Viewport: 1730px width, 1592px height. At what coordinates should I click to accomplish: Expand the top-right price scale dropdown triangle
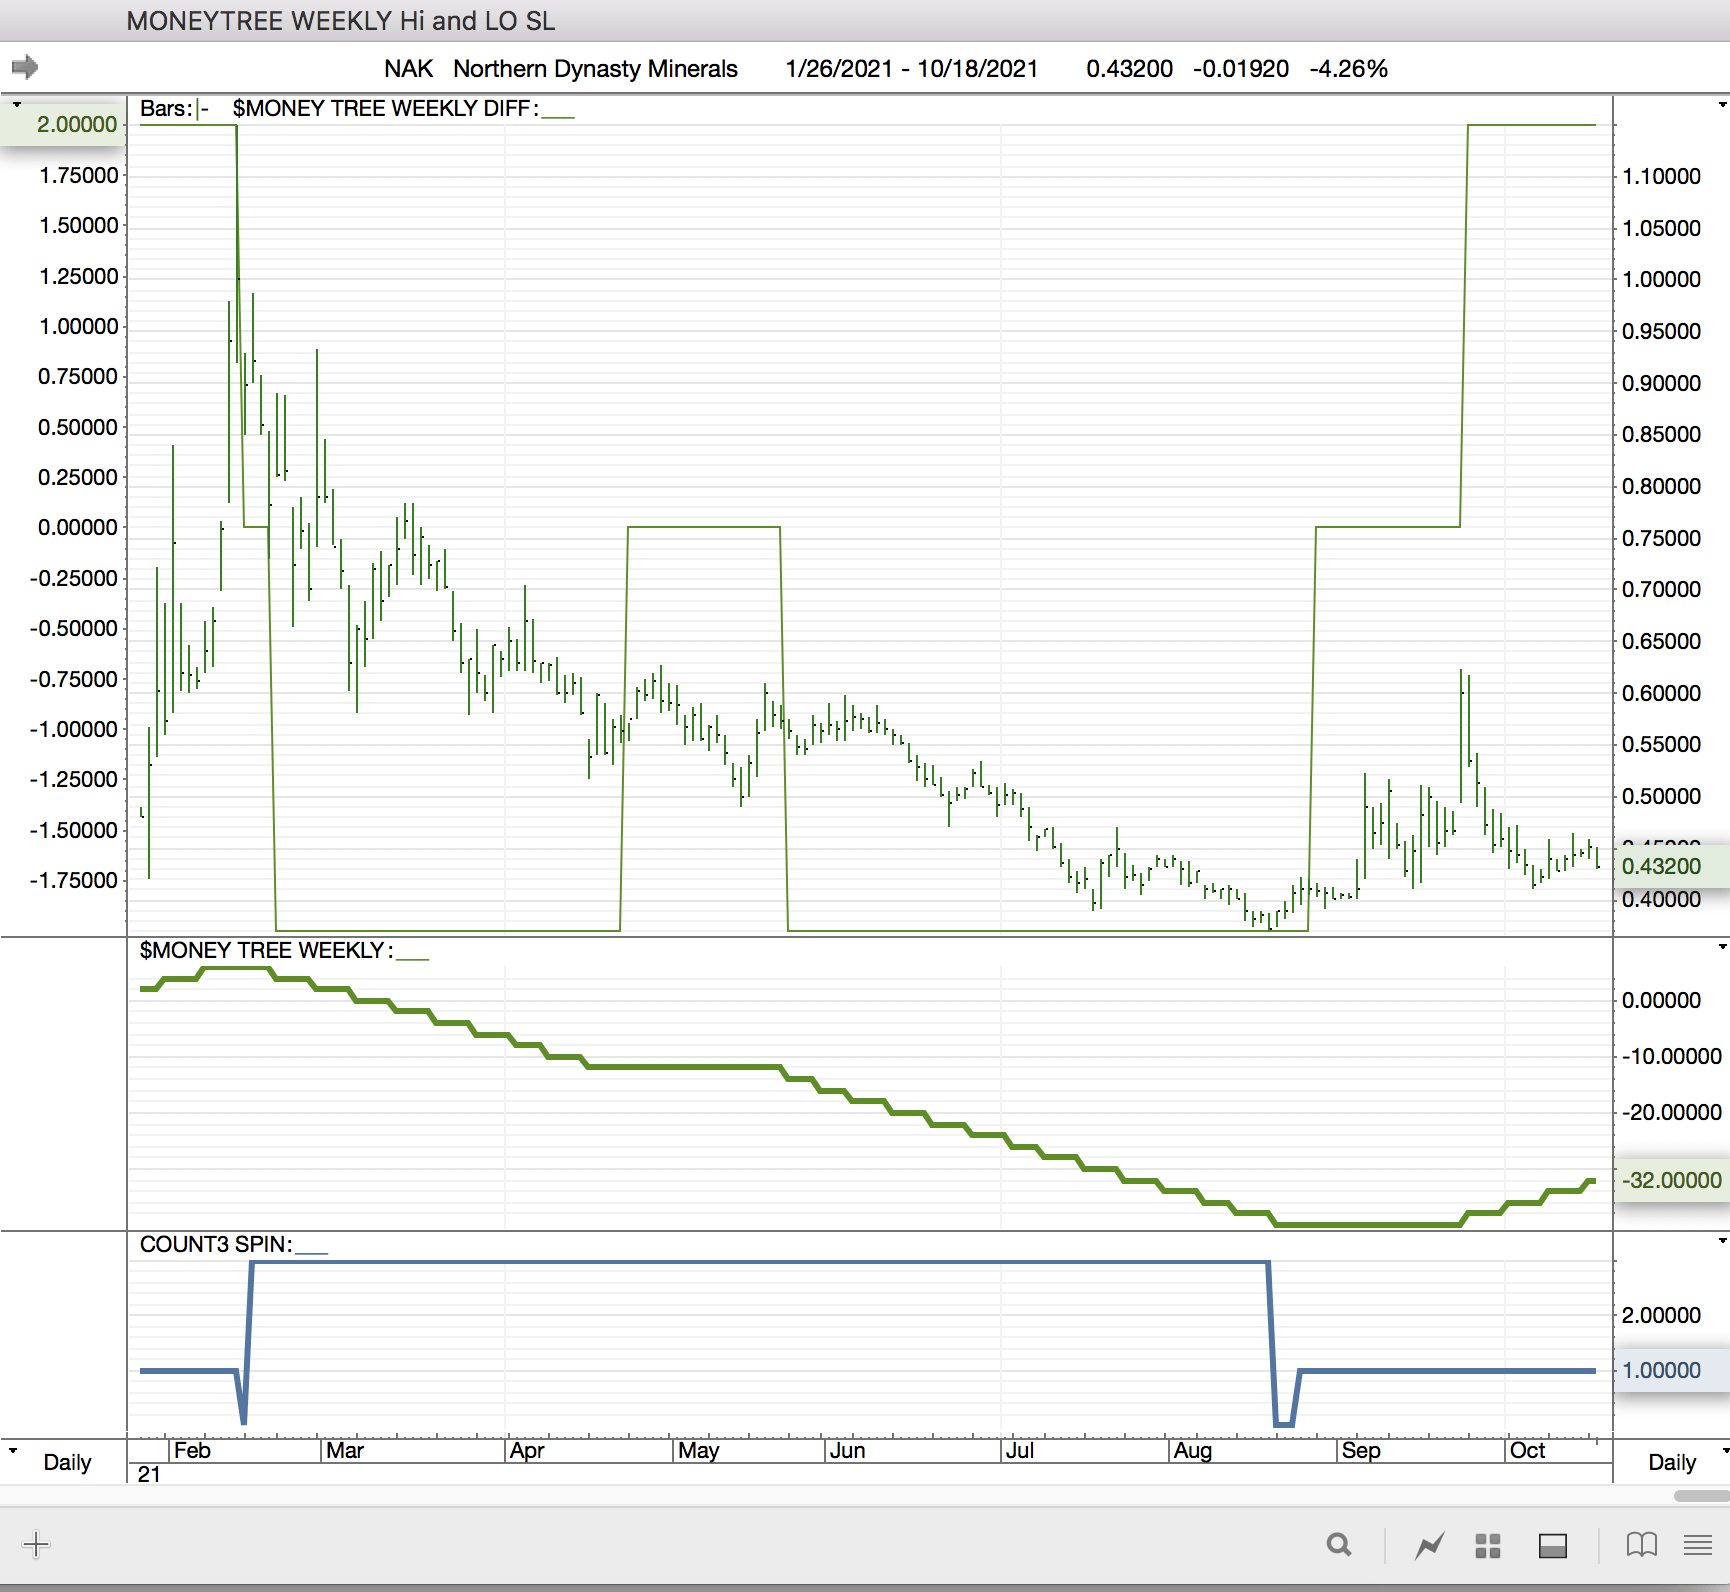coord(1722,104)
